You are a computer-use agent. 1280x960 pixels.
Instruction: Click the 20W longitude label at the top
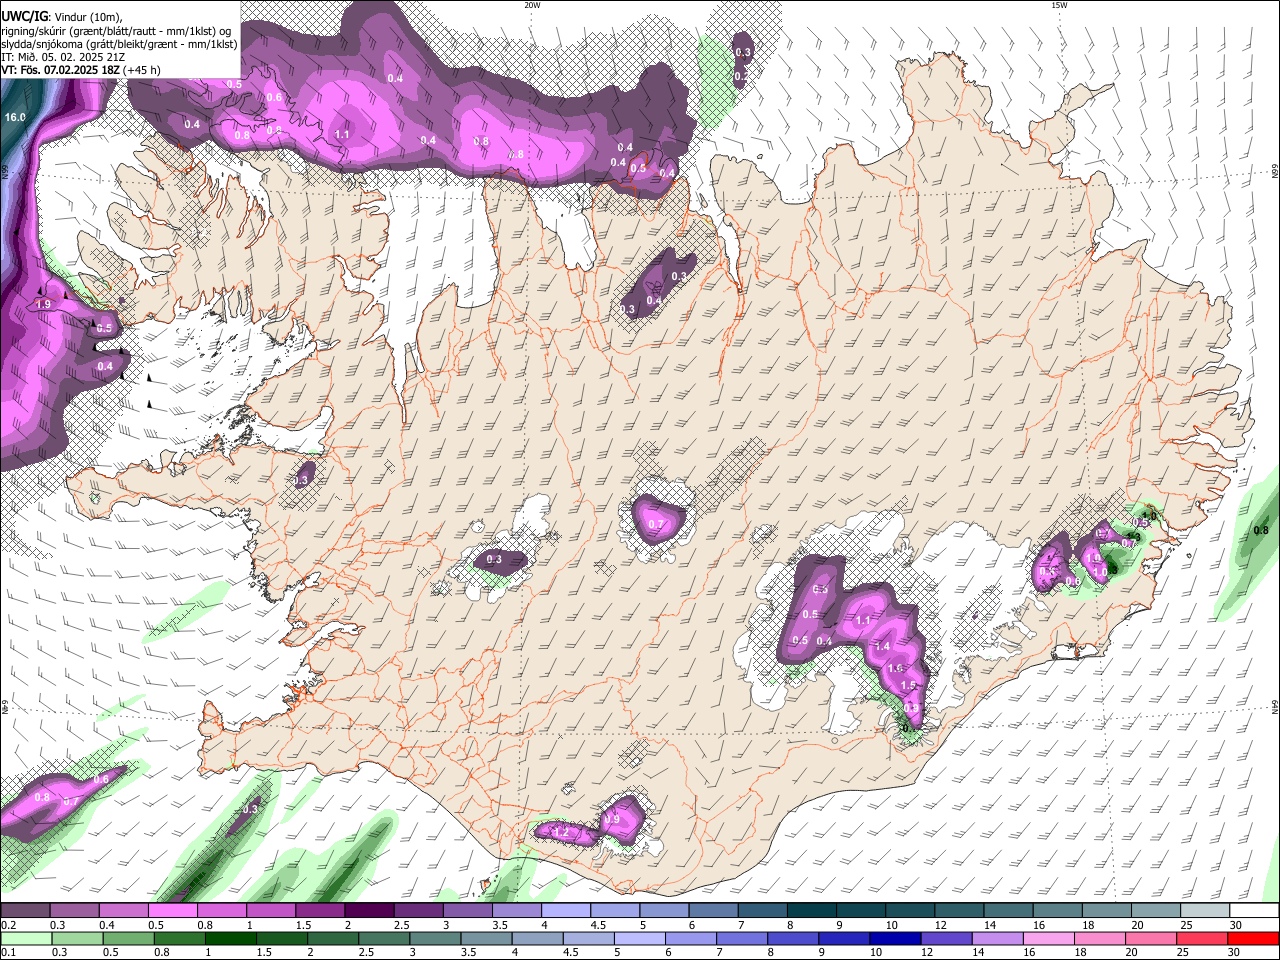[x=532, y=5]
